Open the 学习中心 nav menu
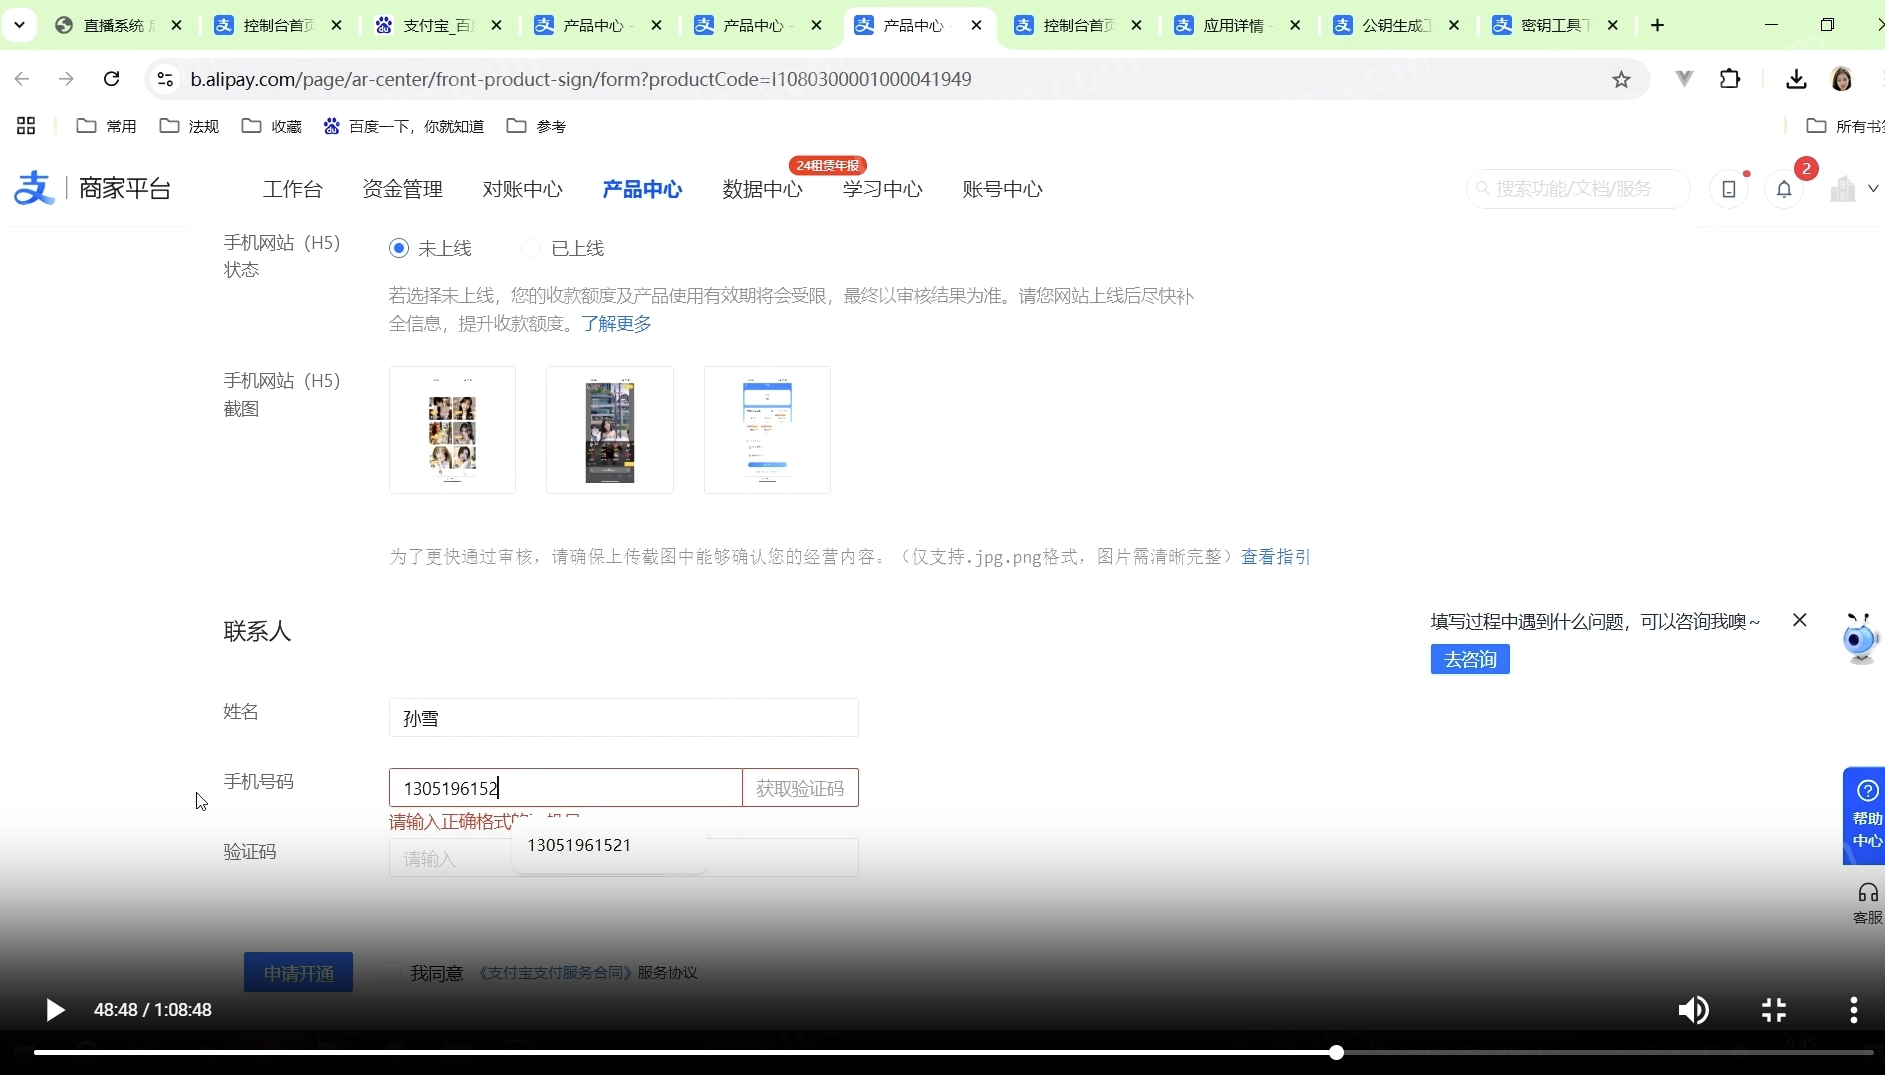1885x1075 pixels. coord(883,189)
